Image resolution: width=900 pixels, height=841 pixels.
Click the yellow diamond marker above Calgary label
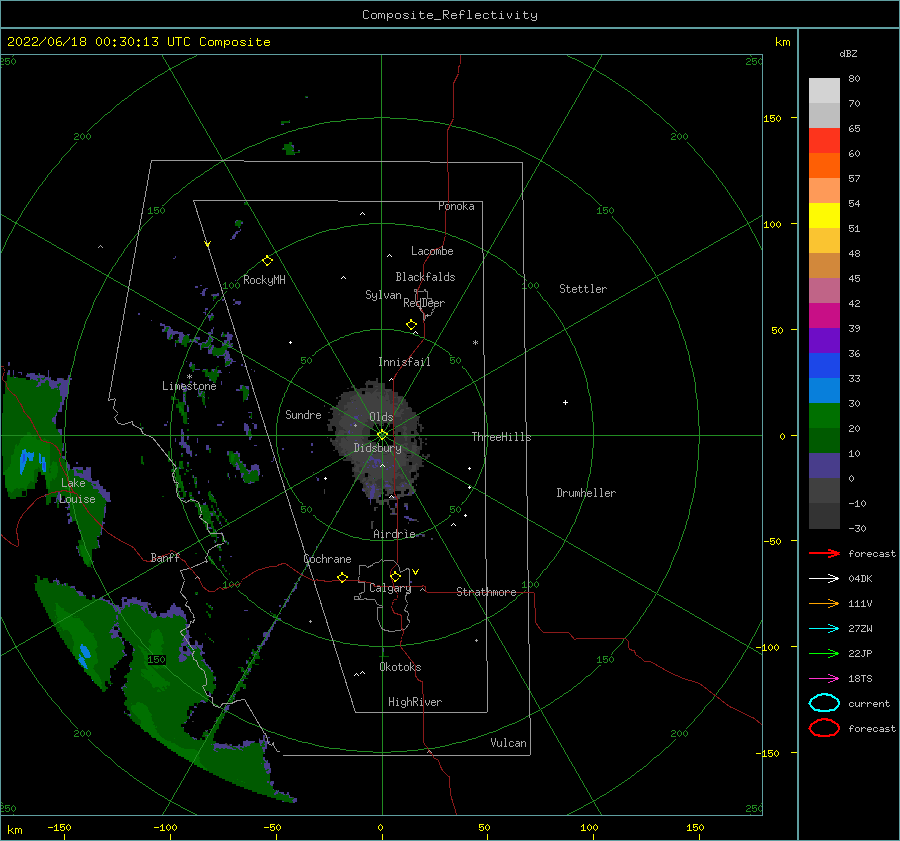(395, 576)
